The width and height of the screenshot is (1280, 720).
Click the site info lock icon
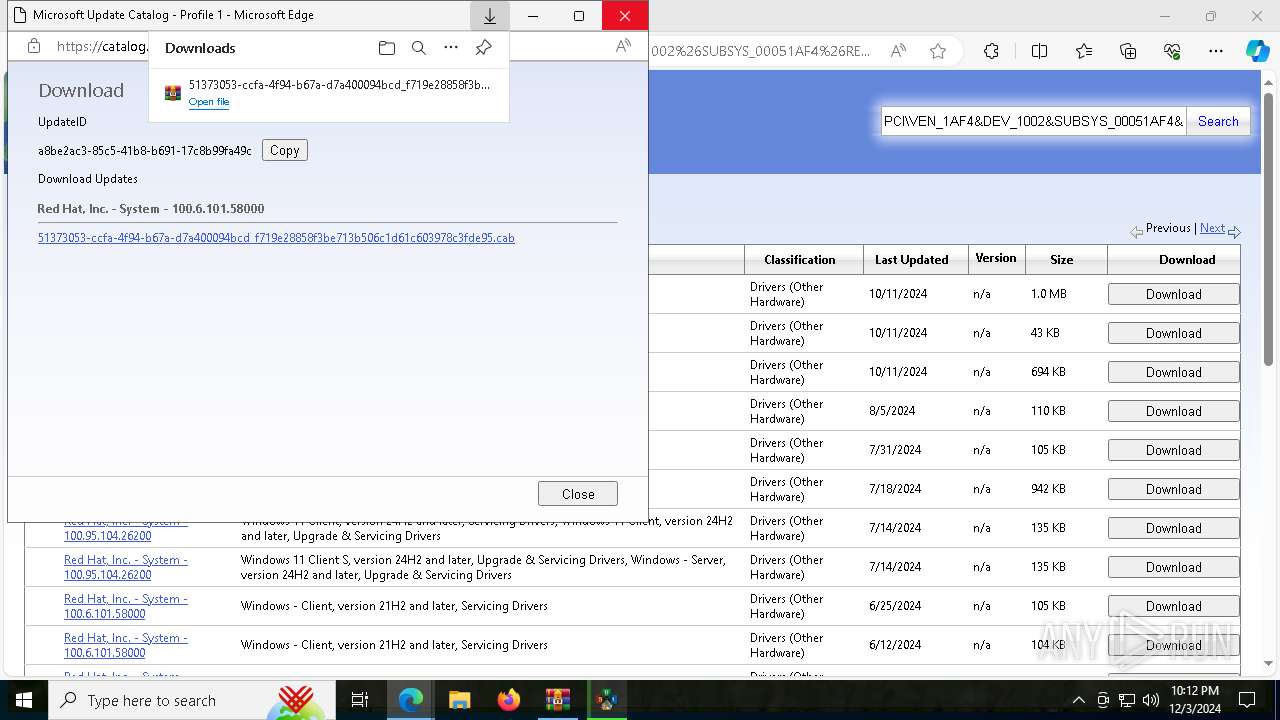[34, 46]
